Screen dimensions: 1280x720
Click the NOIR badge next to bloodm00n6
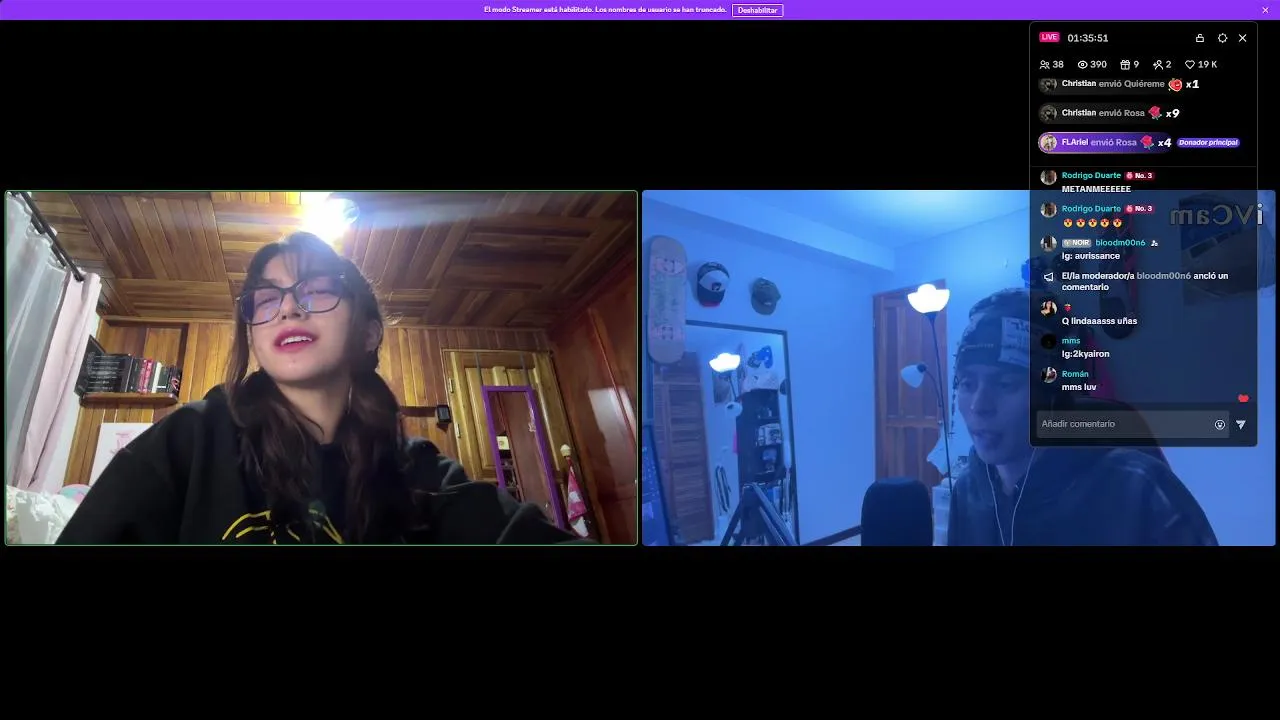click(x=1076, y=243)
